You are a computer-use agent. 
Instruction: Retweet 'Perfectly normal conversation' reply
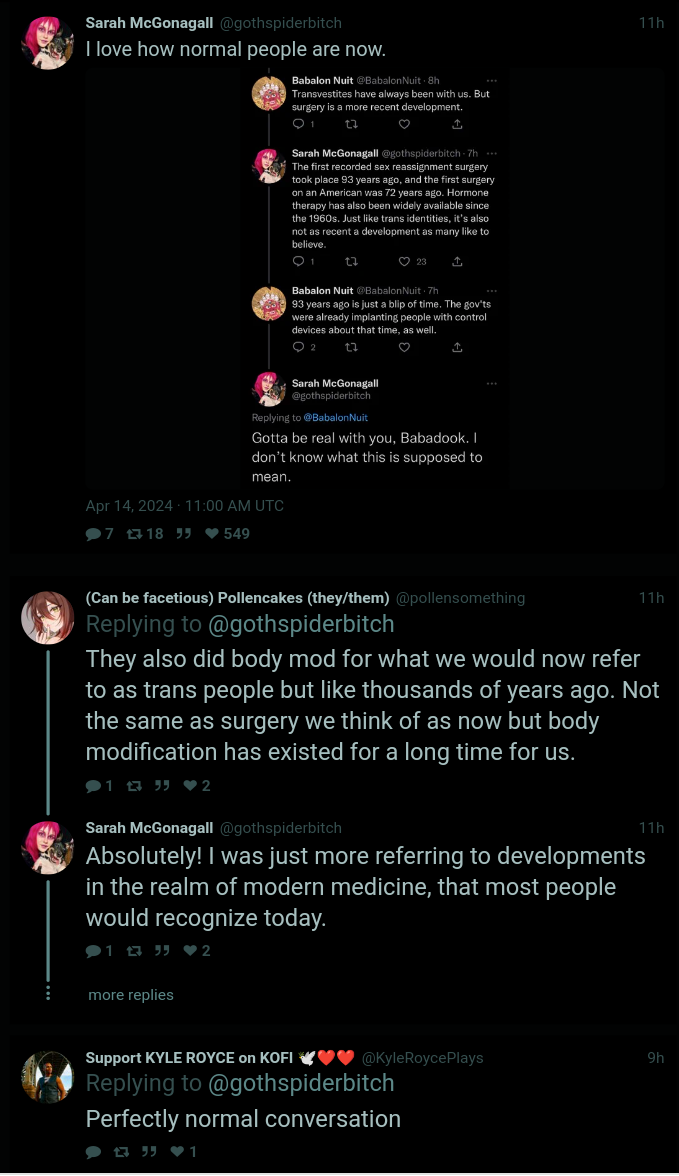click(x=122, y=1152)
